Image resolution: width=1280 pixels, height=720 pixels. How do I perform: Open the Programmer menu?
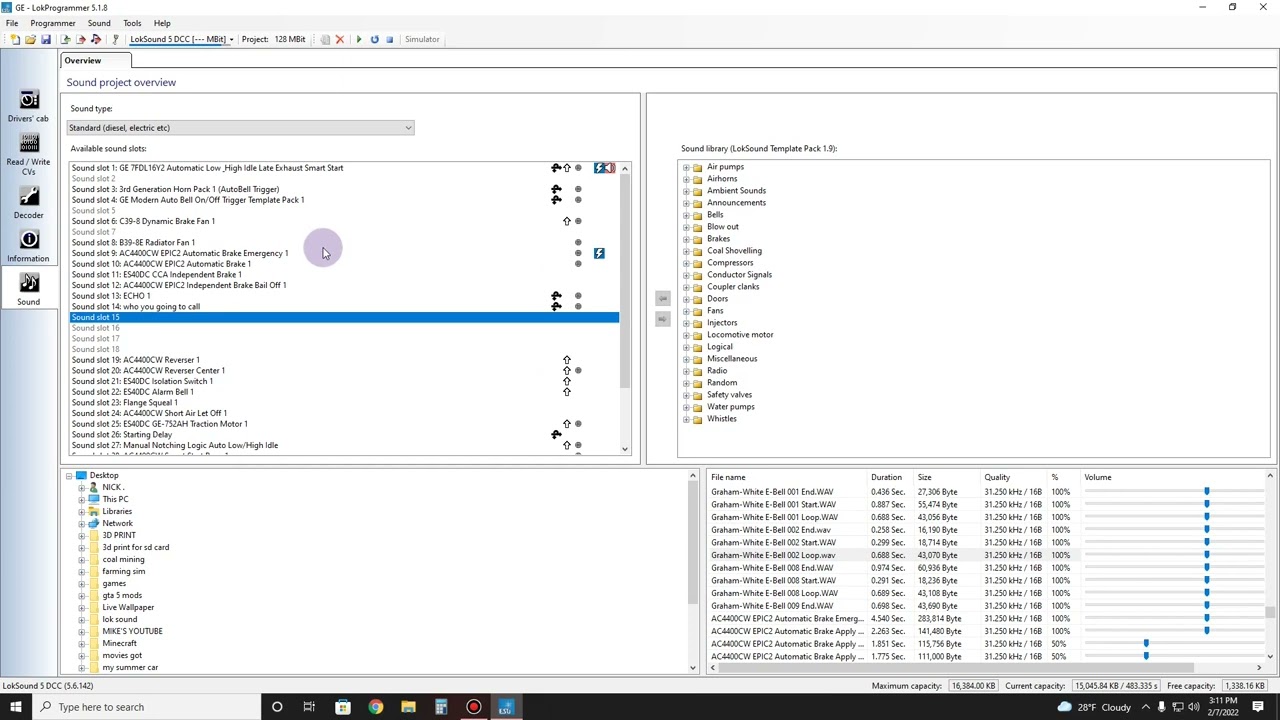(x=53, y=23)
